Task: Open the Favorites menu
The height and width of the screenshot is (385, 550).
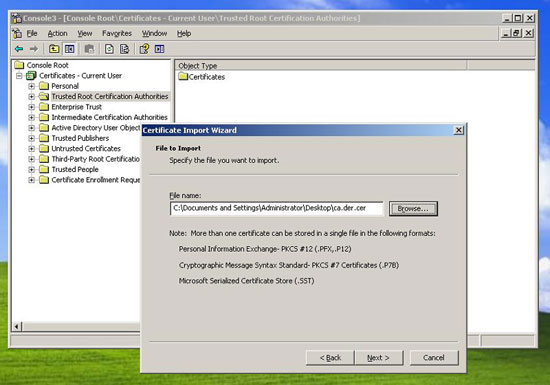Action: click(x=117, y=34)
